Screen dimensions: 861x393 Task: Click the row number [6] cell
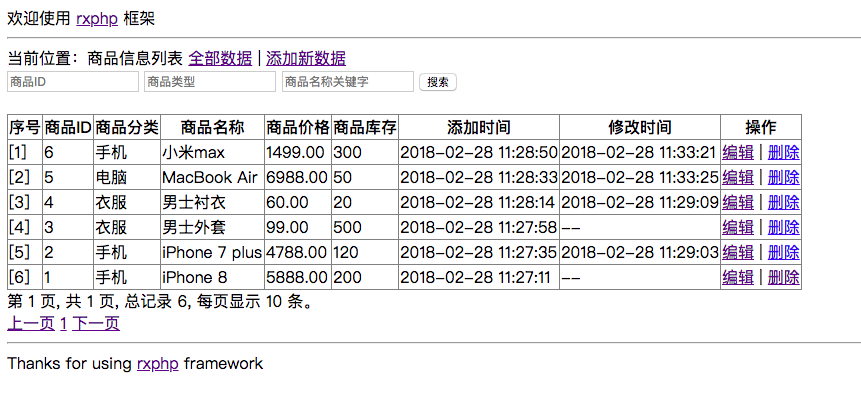tap(25, 278)
